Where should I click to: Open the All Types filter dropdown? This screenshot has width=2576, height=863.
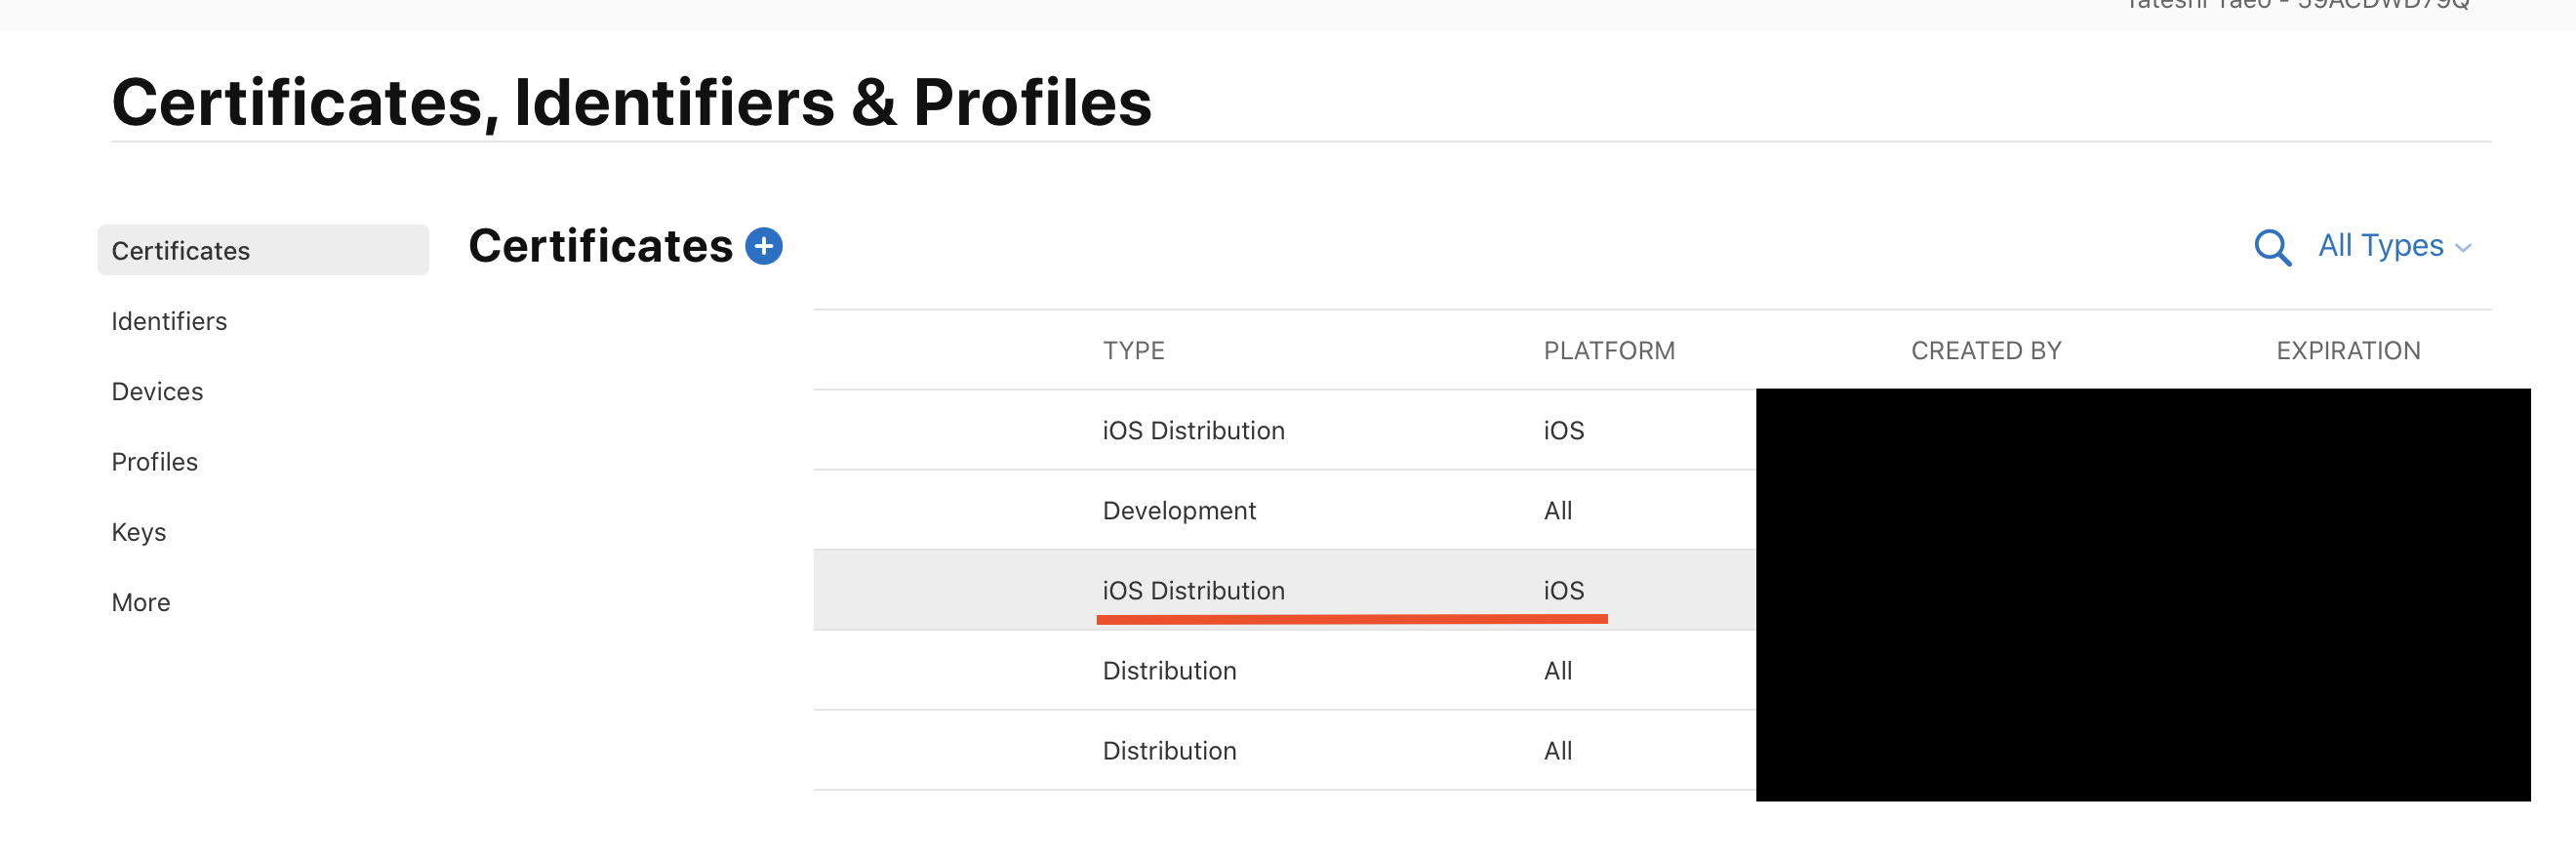[x=2380, y=246]
